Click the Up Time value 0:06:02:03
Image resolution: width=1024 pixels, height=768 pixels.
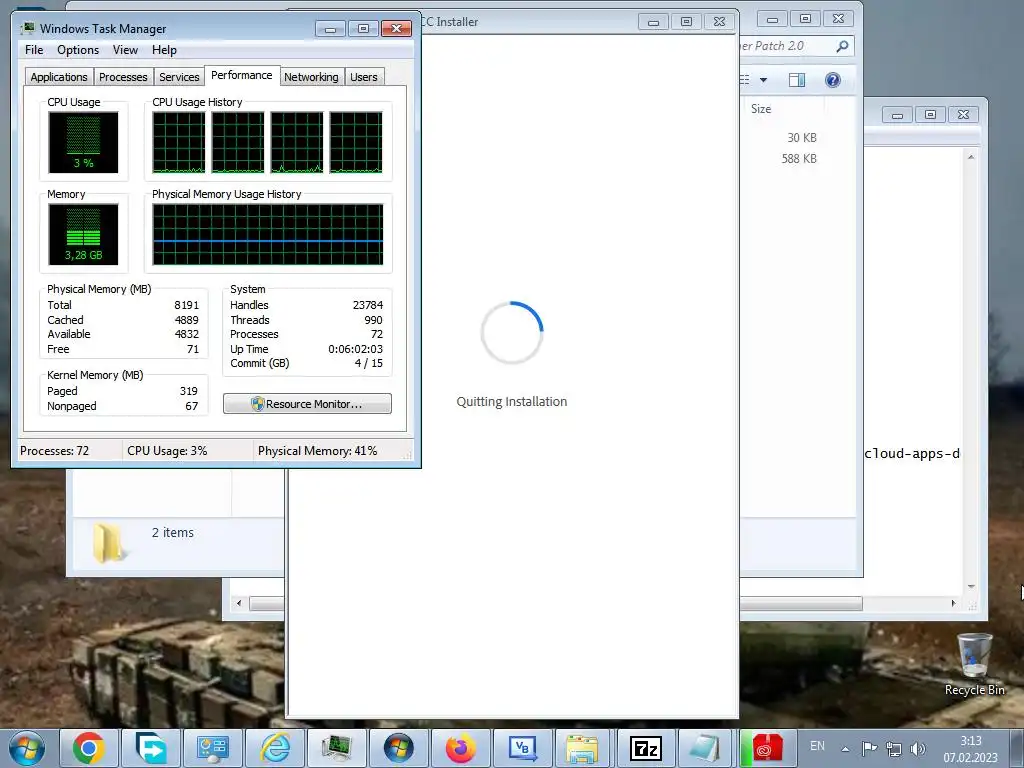(x=355, y=349)
